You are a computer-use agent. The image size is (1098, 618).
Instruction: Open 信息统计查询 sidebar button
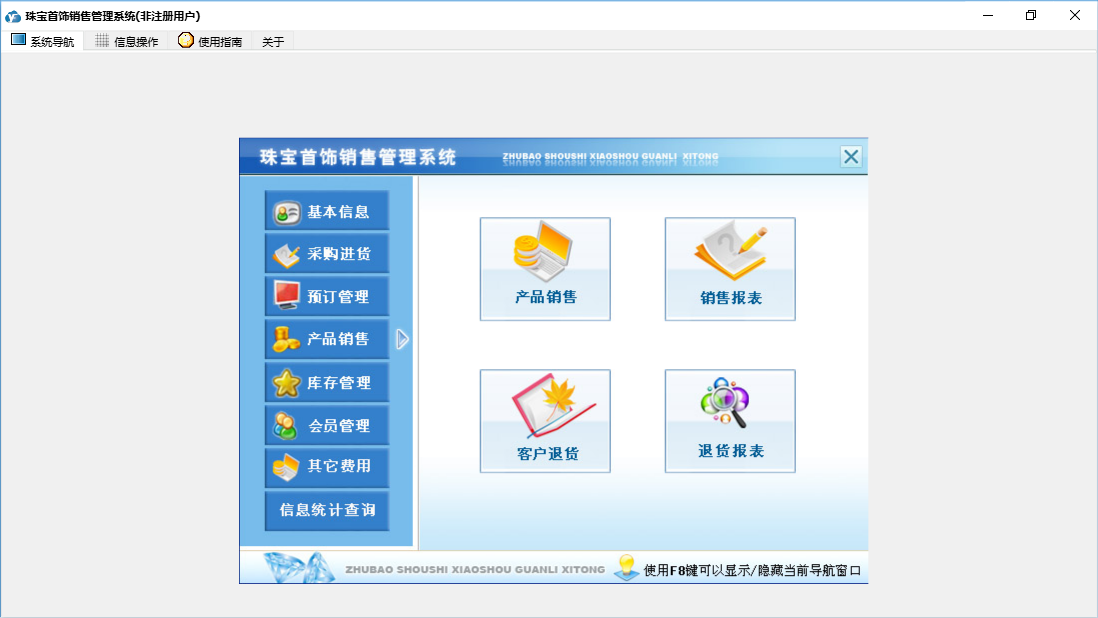[327, 510]
